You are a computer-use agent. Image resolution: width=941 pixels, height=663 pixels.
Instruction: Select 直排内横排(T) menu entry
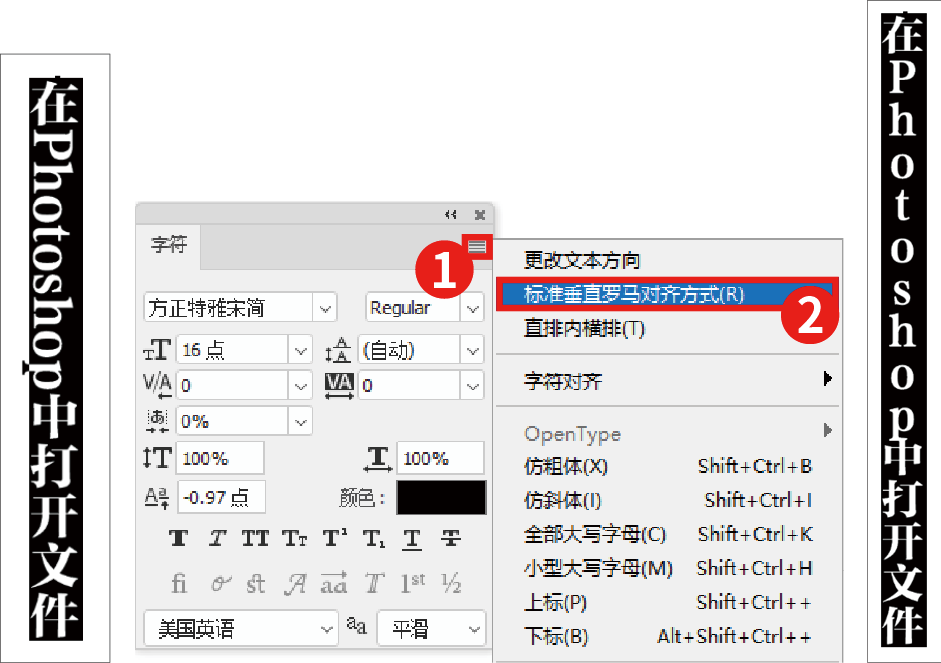pos(585,328)
